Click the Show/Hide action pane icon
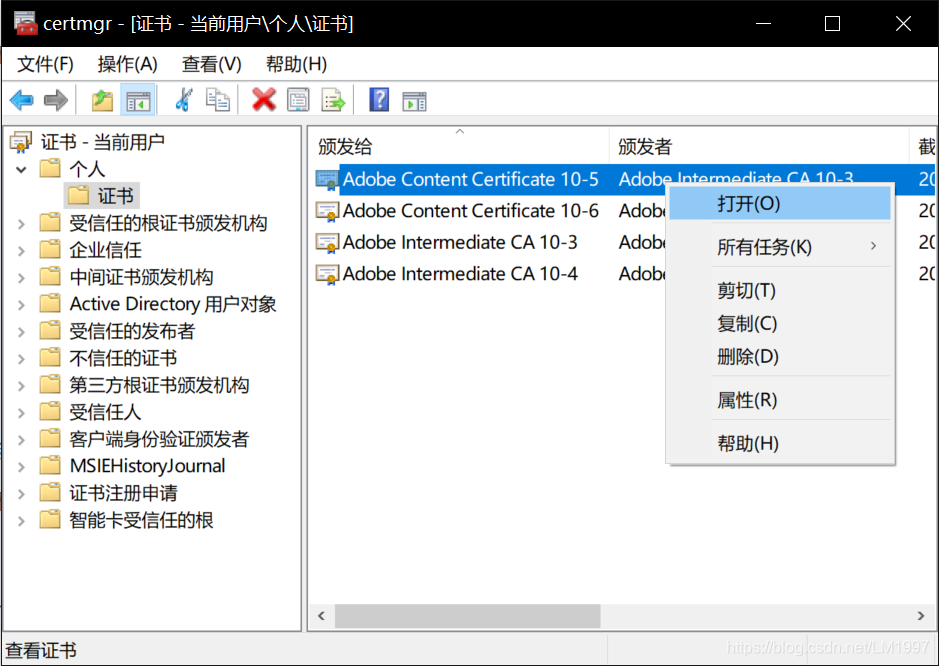The height and width of the screenshot is (666, 939). (414, 101)
